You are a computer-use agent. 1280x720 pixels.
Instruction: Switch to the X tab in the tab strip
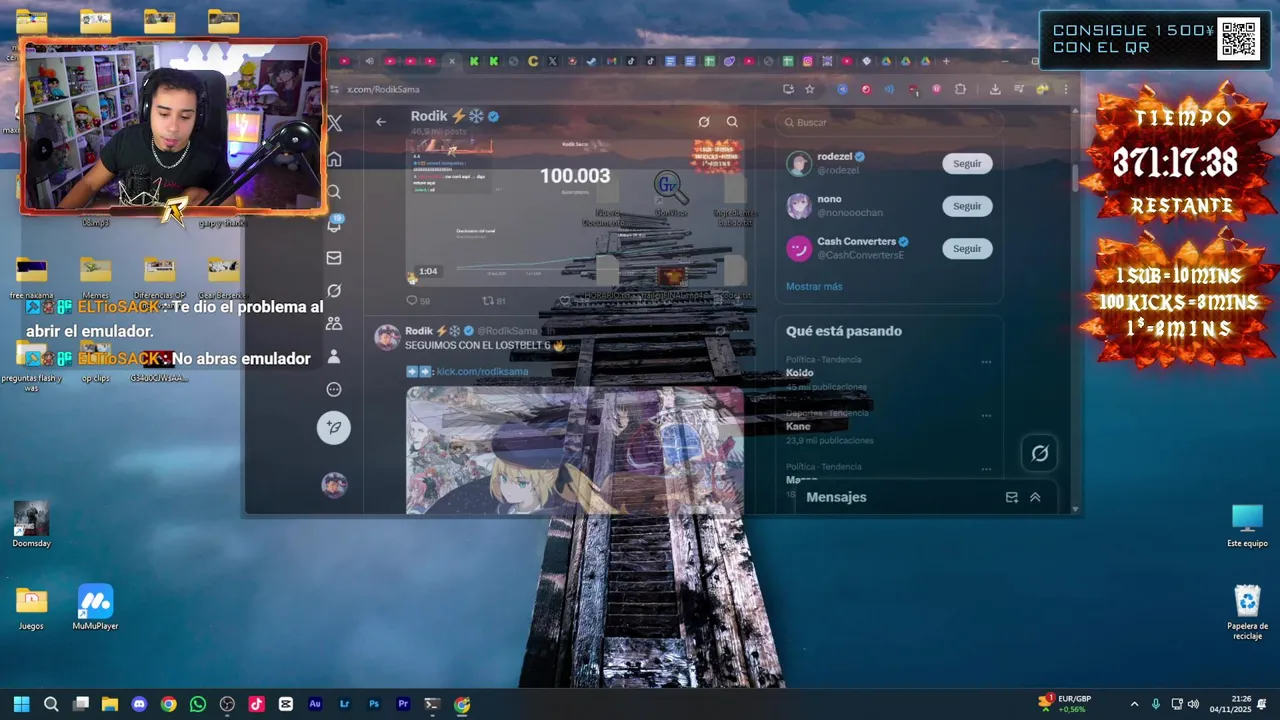pos(552,61)
